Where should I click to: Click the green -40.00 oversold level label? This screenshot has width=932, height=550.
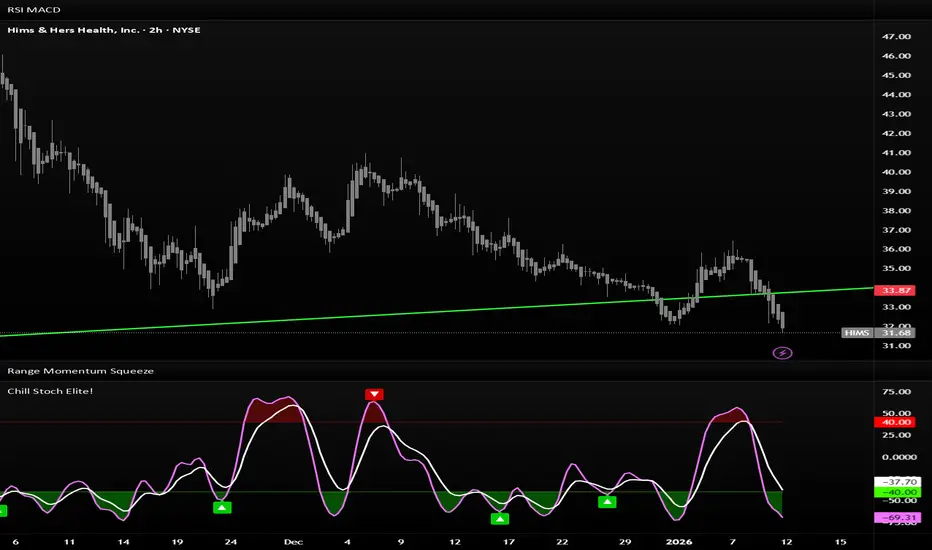pyautogui.click(x=893, y=492)
